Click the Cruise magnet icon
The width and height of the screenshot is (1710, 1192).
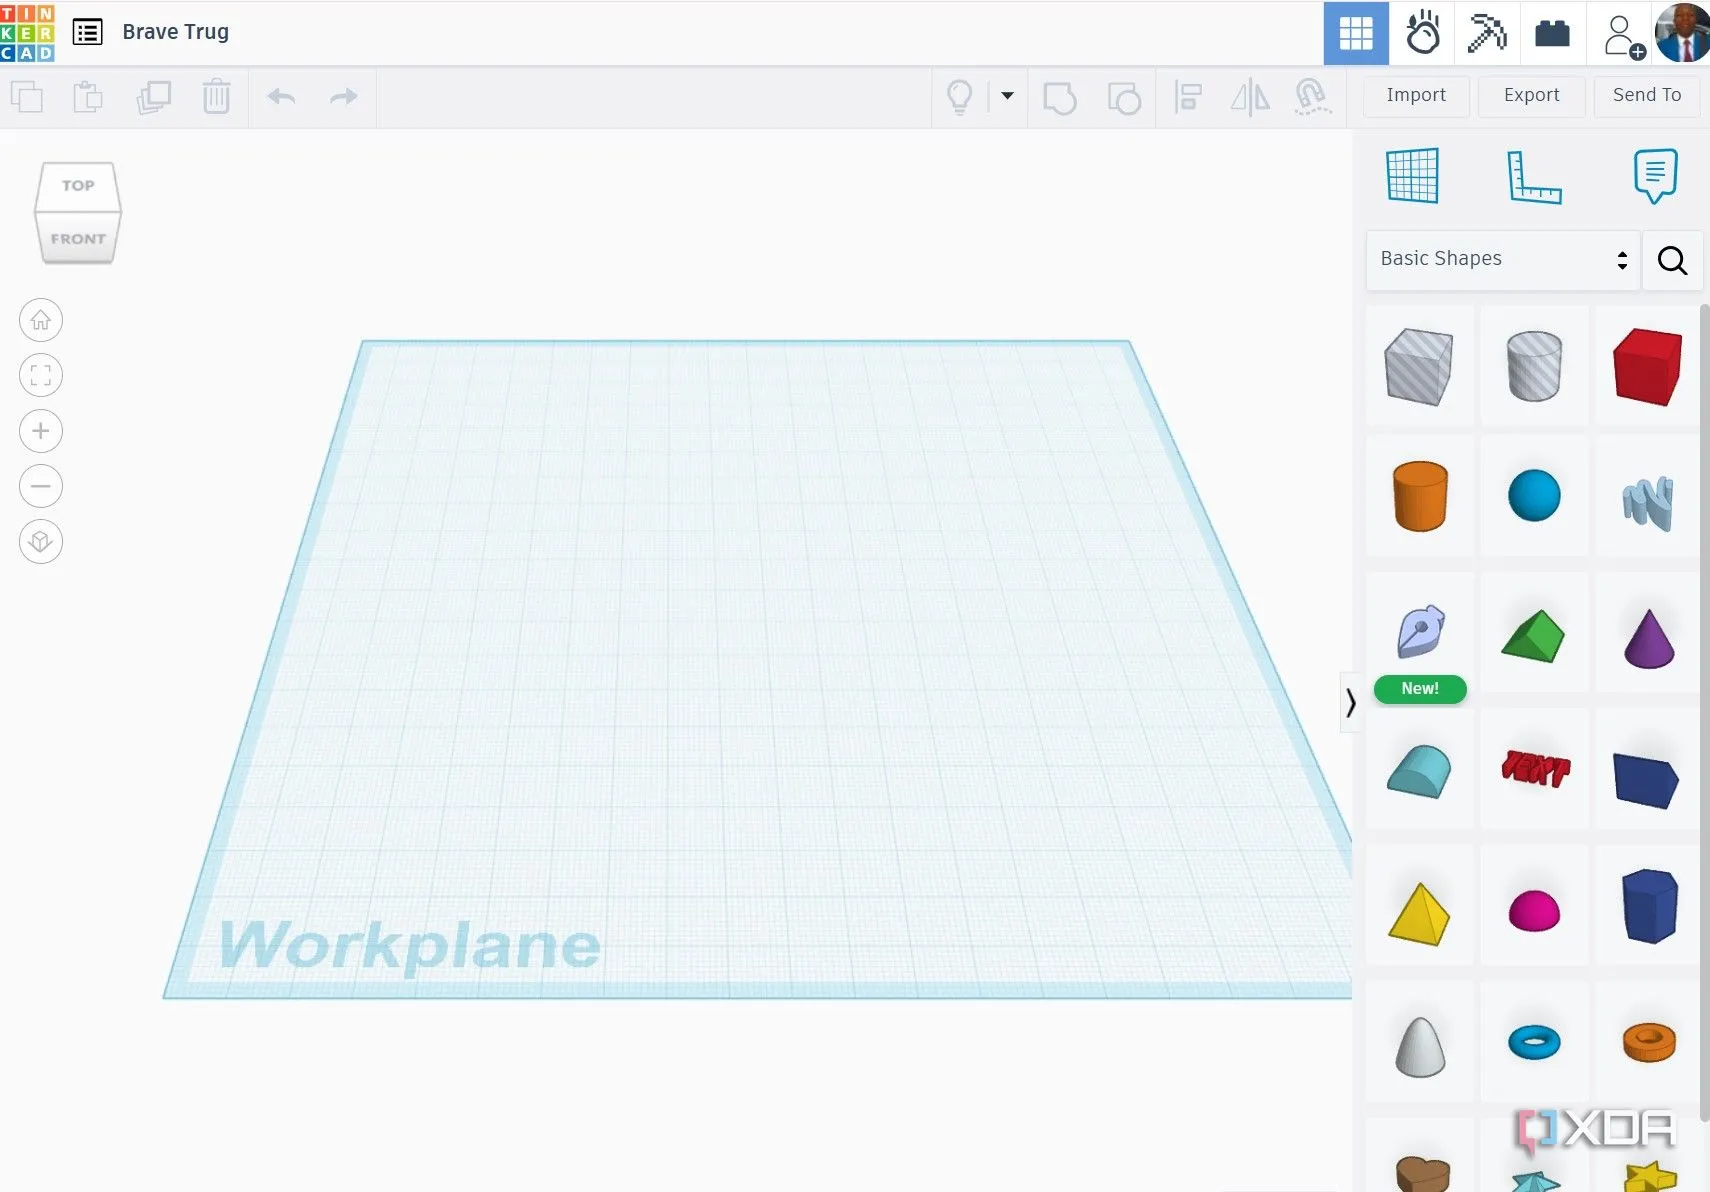(1312, 97)
